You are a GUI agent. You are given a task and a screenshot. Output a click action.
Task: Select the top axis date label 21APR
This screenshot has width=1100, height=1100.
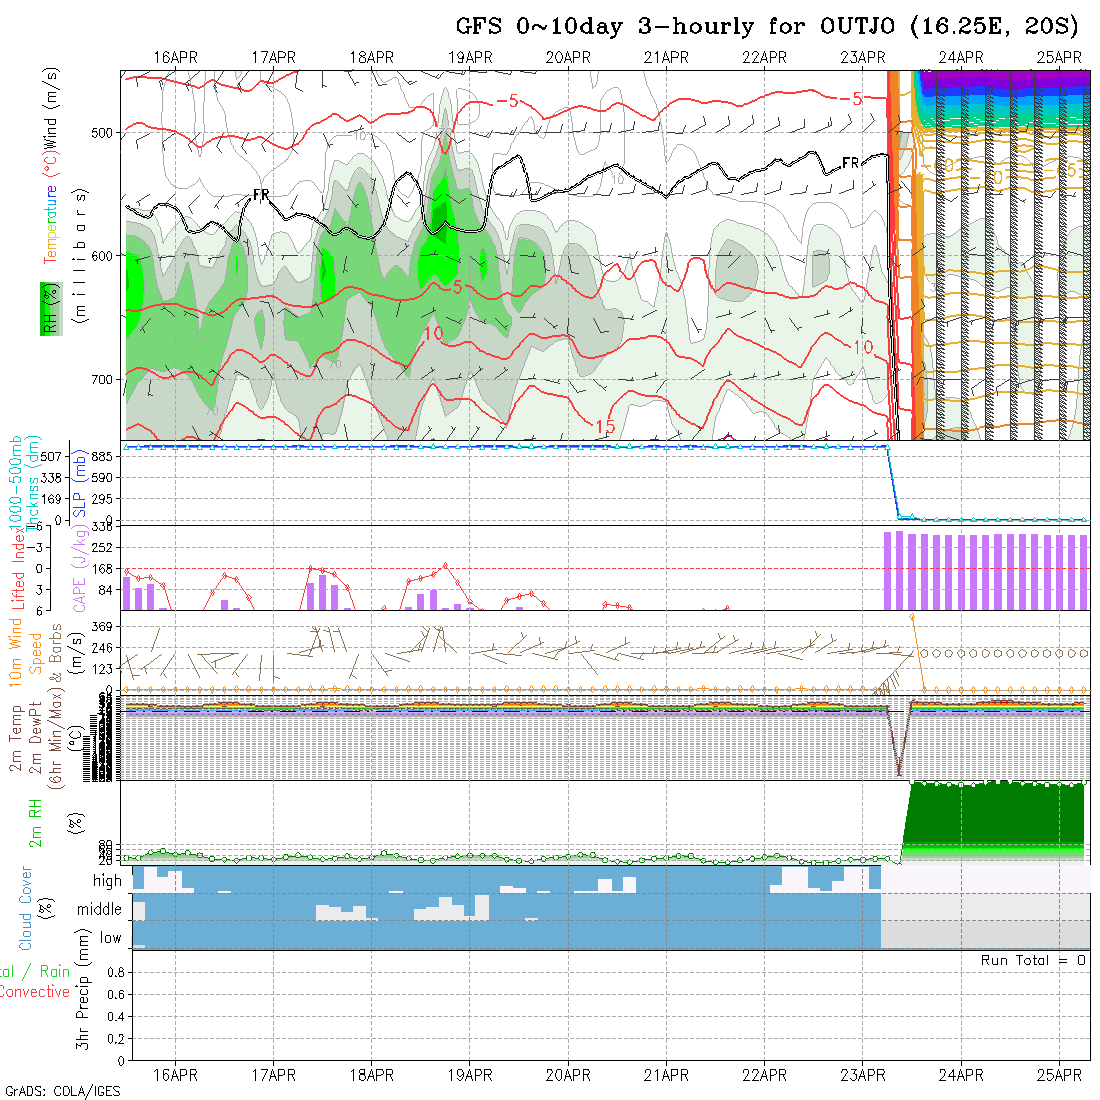(x=666, y=58)
